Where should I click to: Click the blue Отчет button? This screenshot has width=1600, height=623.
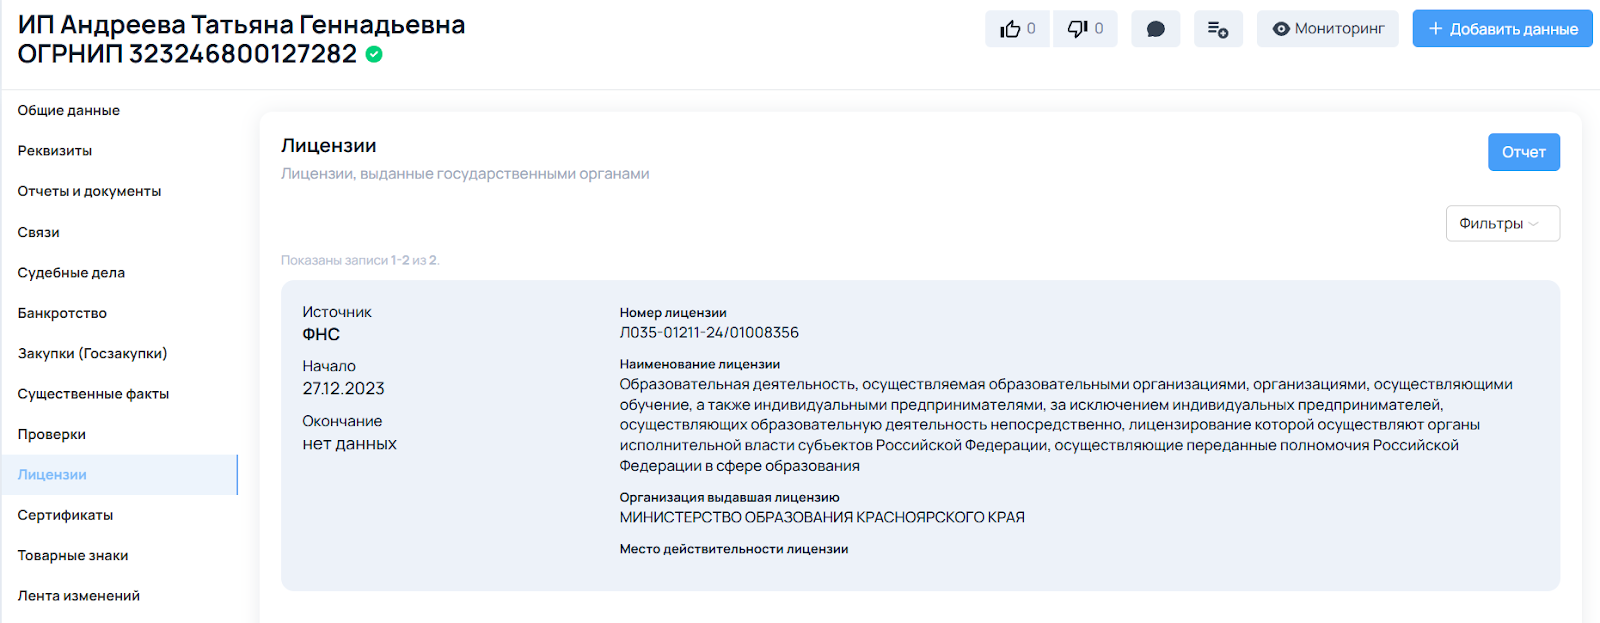point(1523,152)
